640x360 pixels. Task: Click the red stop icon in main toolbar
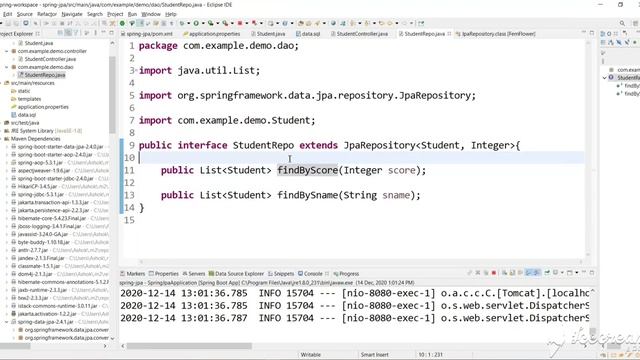(240, 23)
